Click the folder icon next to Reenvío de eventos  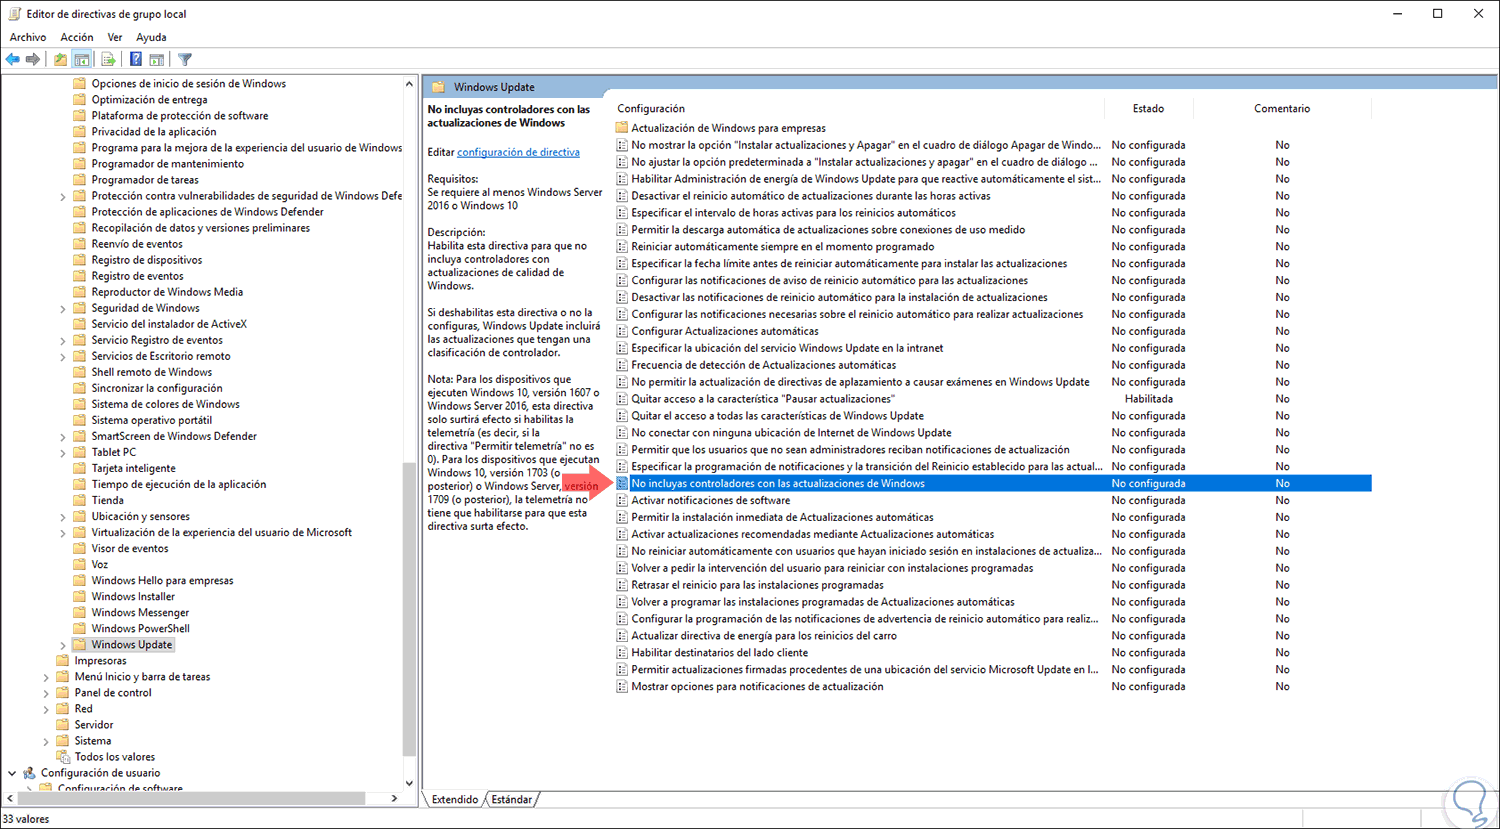pyautogui.click(x=80, y=244)
